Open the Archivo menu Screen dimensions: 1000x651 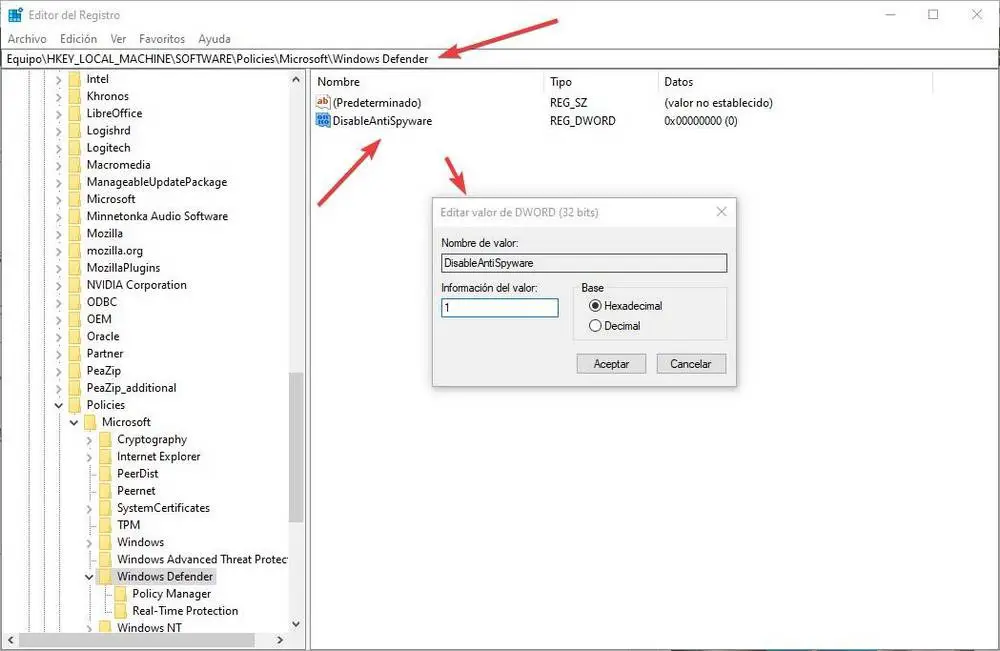[x=27, y=39]
